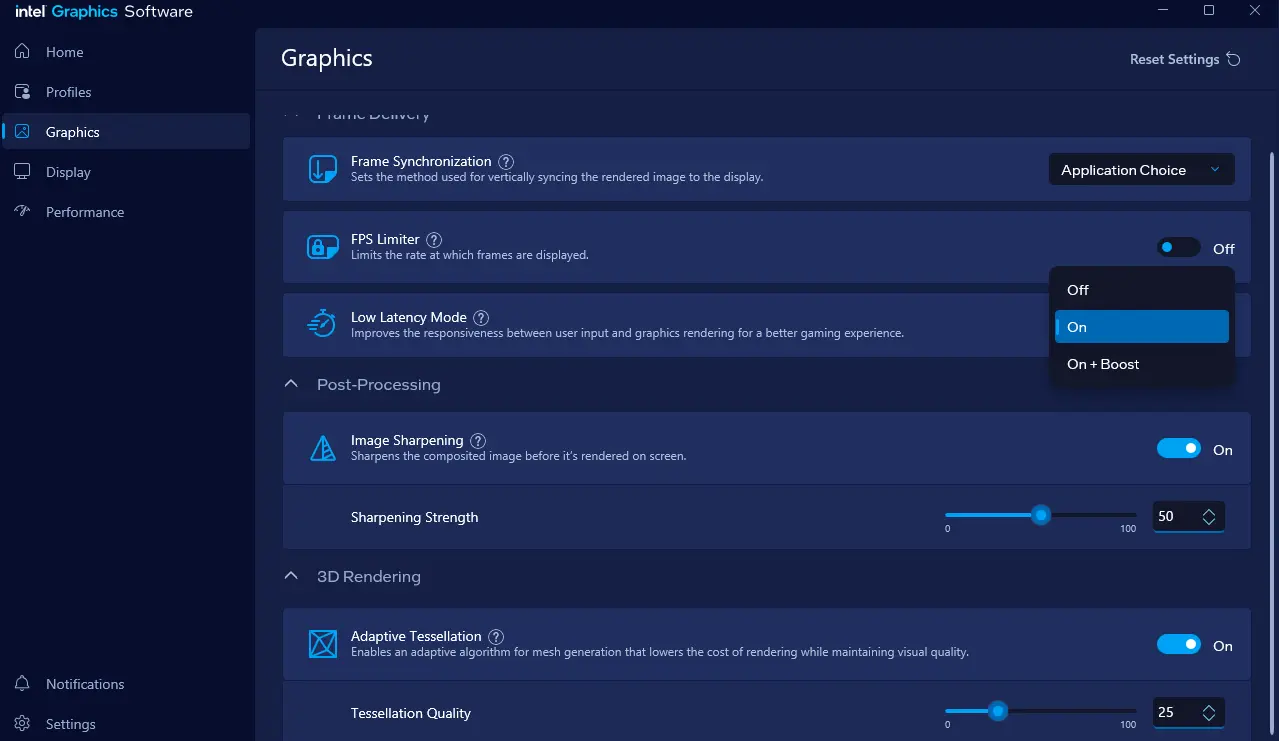Click Tessellation Quality value field showing 25
Viewport: 1279px width, 741px height.
(x=1188, y=713)
